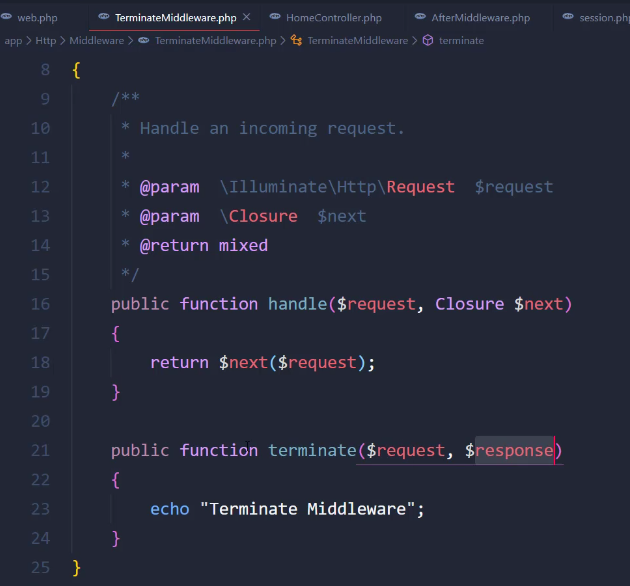
Task: Click line number 16 in the gutter
Action: click(41, 304)
